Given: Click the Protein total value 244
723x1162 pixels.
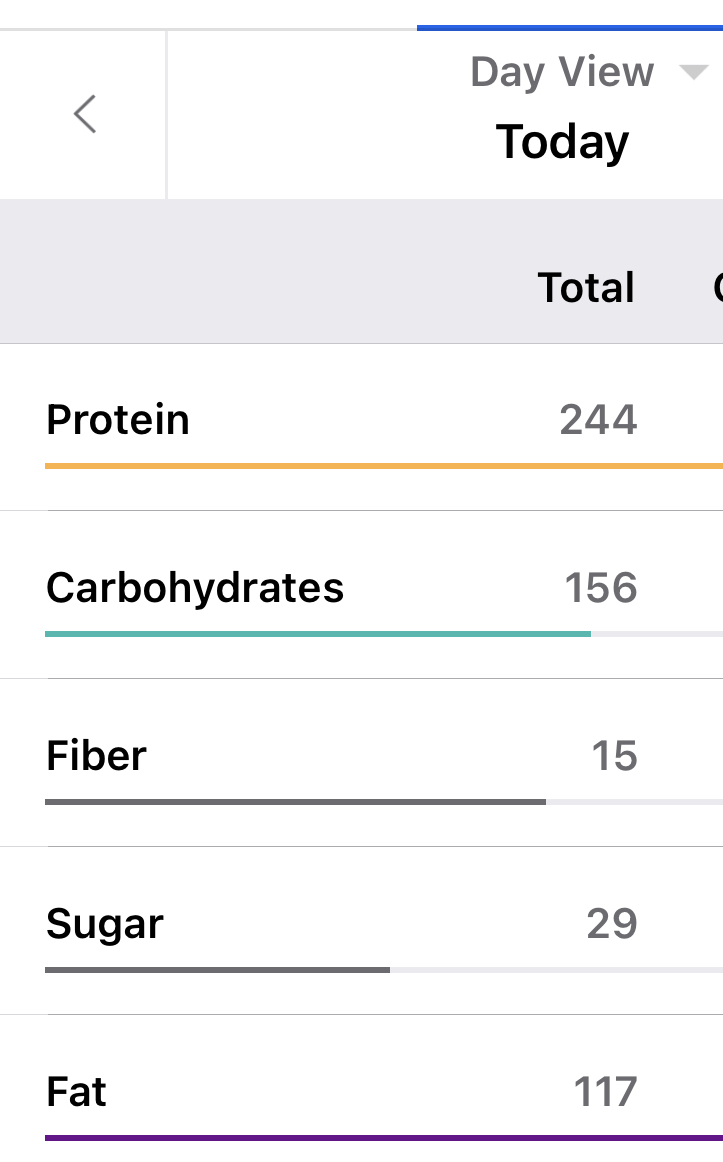Looking at the screenshot, I should (x=598, y=419).
